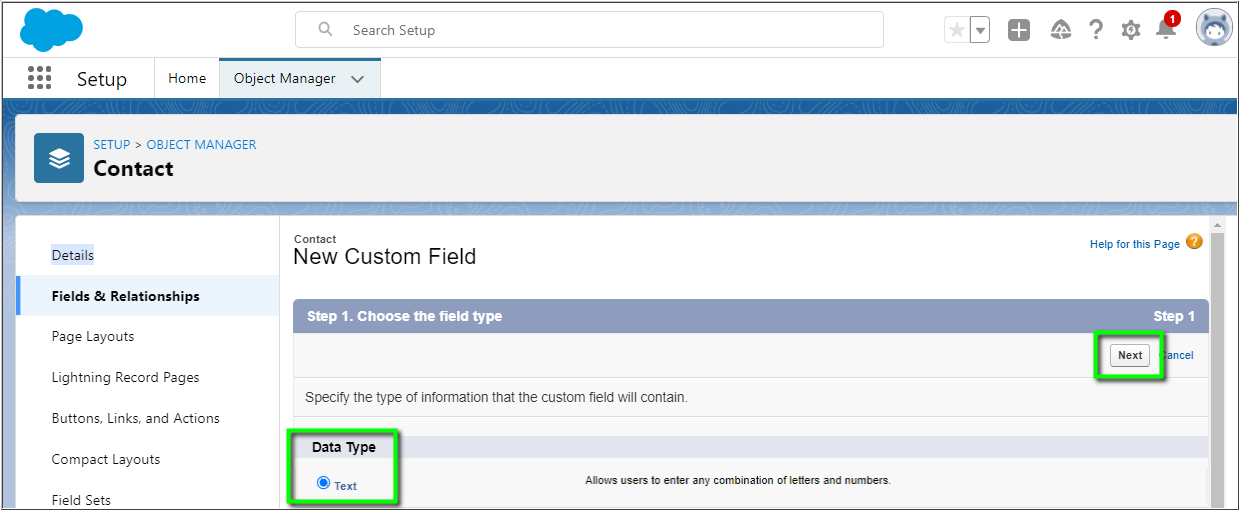This screenshot has height=510, width=1239.
Task: Open Details in the sidebar
Action: coord(73,255)
